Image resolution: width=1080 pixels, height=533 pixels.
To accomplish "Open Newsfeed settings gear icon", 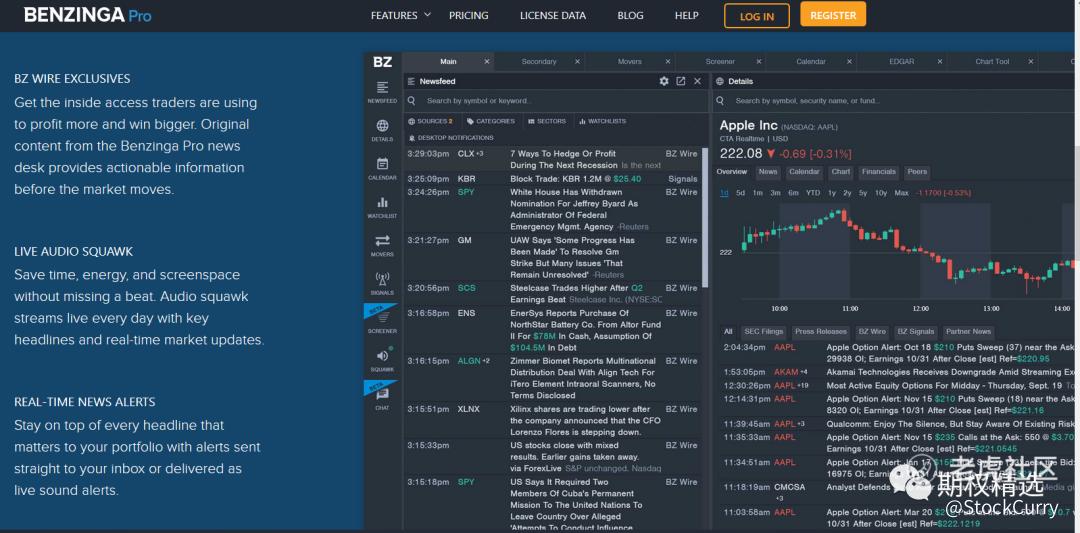I will (x=664, y=81).
